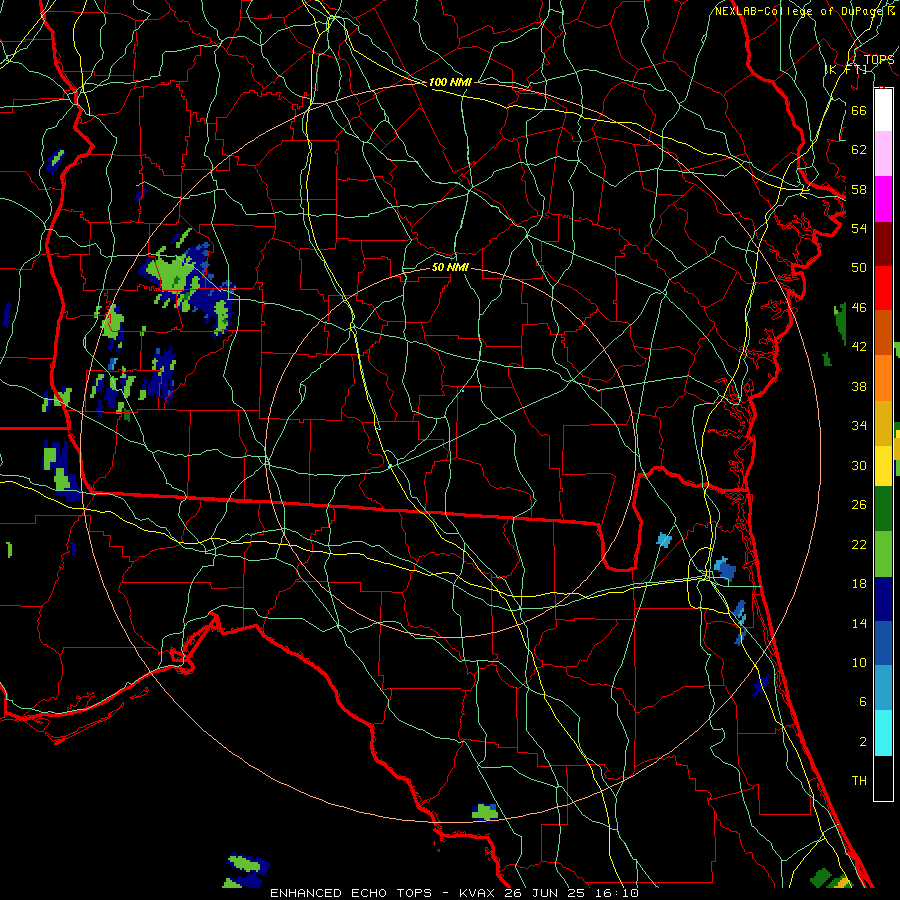Select the bright red legend swatch
The image size is (900, 900).
point(883,288)
